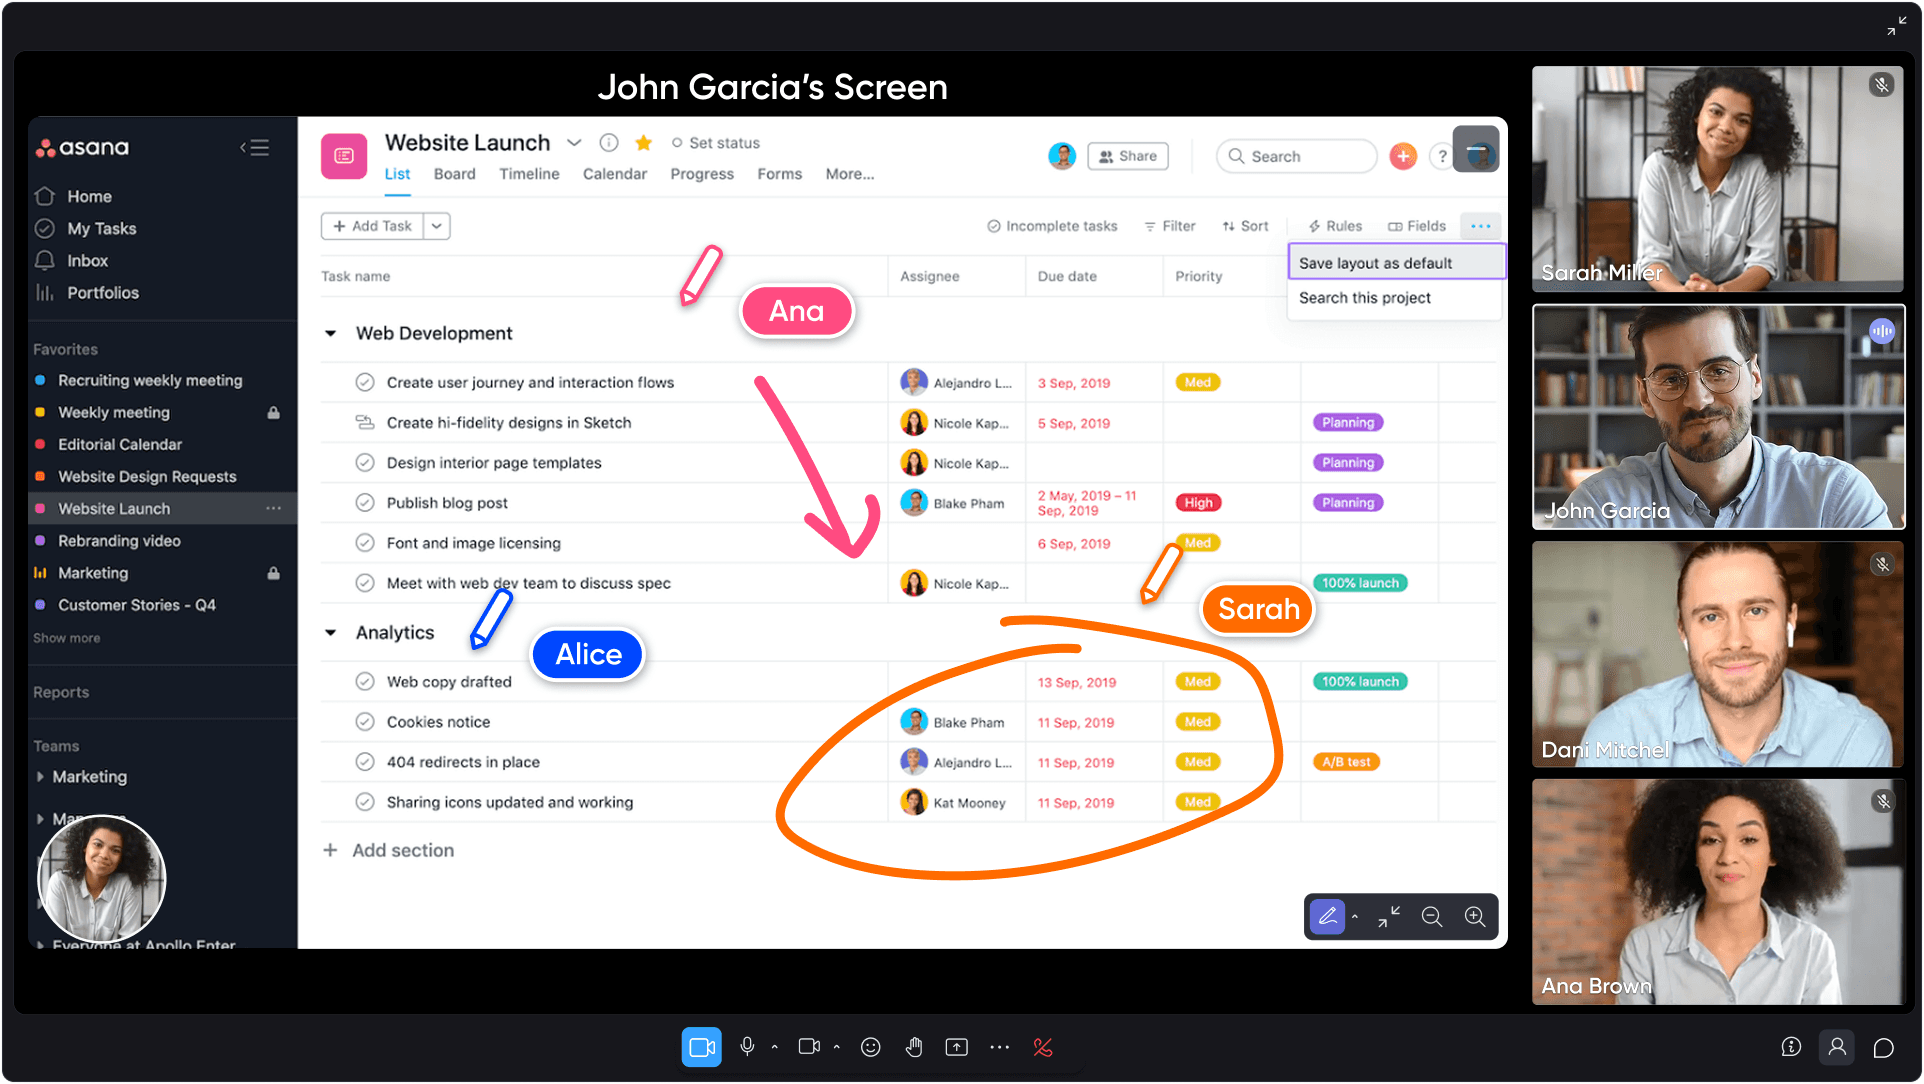Image resolution: width=1924 pixels, height=1084 pixels.
Task: Mark Cookies notice task complete
Action: point(365,722)
